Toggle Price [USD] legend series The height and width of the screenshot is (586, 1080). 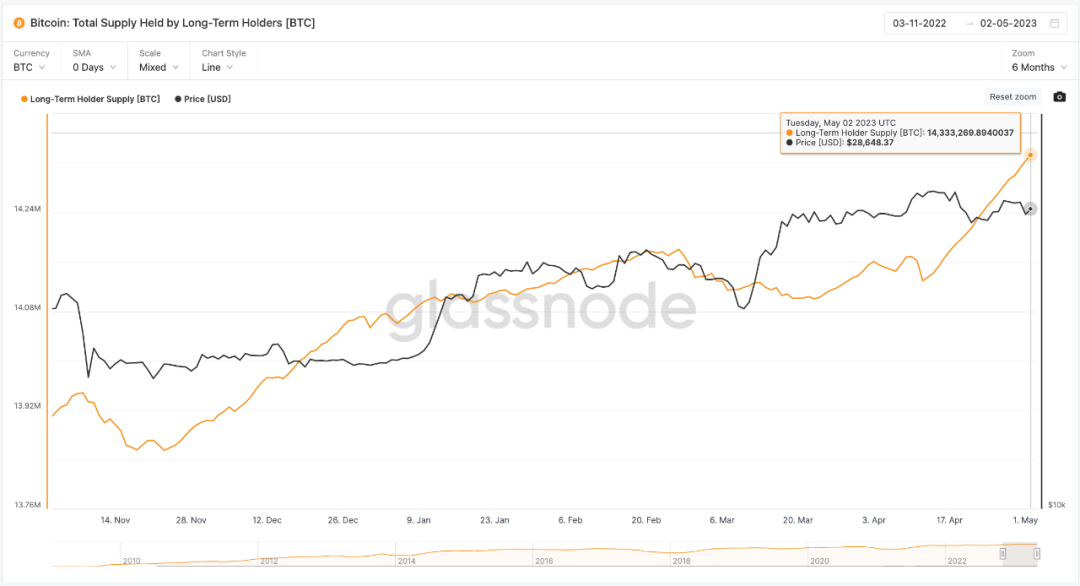click(x=203, y=99)
